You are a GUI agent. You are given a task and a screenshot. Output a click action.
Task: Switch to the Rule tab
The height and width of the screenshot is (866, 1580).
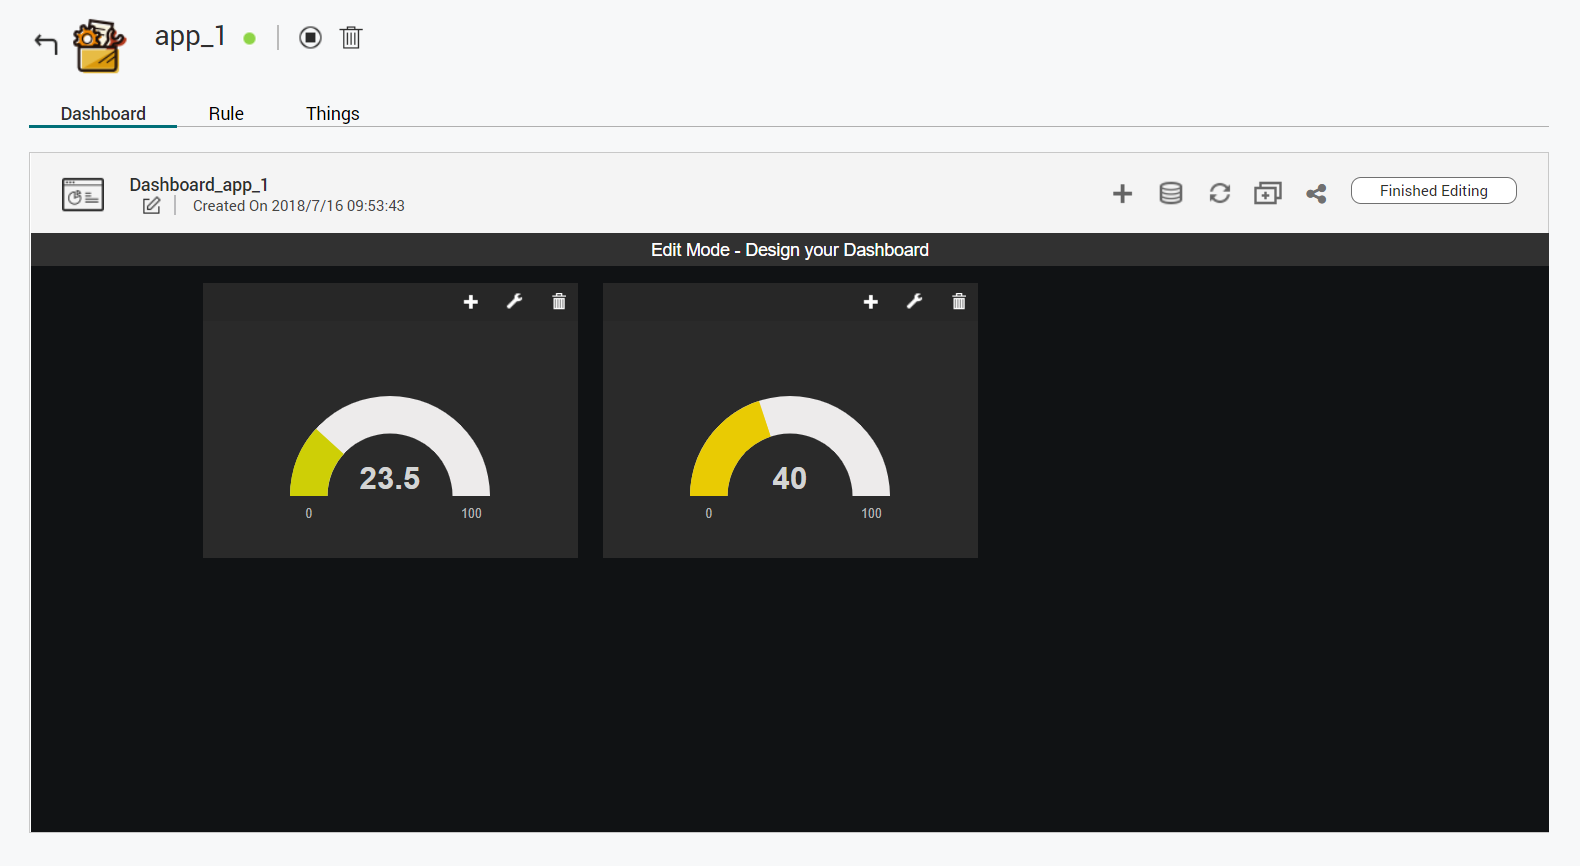[x=226, y=114]
